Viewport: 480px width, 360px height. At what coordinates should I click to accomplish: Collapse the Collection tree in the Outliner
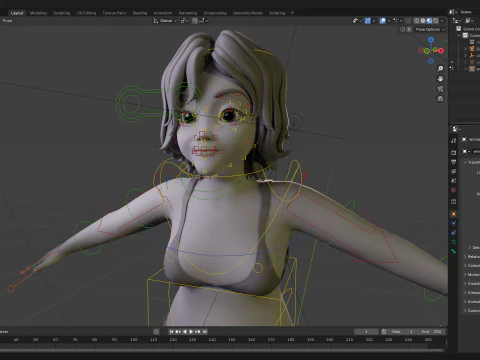point(459,35)
